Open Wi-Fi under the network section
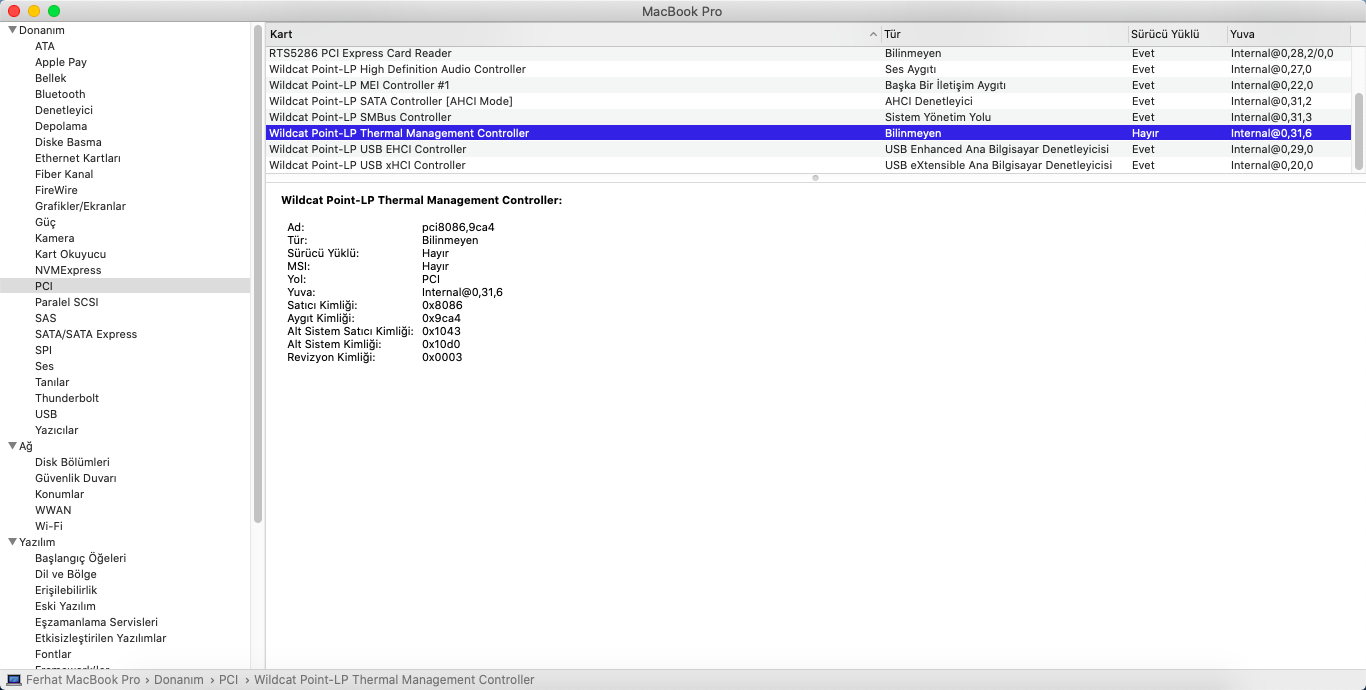 pyautogui.click(x=49, y=526)
